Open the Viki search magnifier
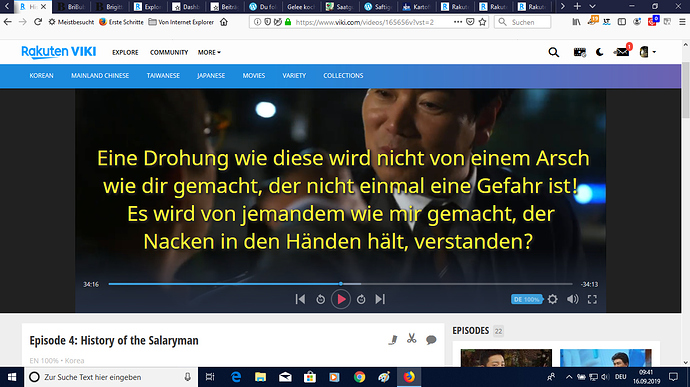Viewport: 690px width, 387px height. tap(554, 52)
